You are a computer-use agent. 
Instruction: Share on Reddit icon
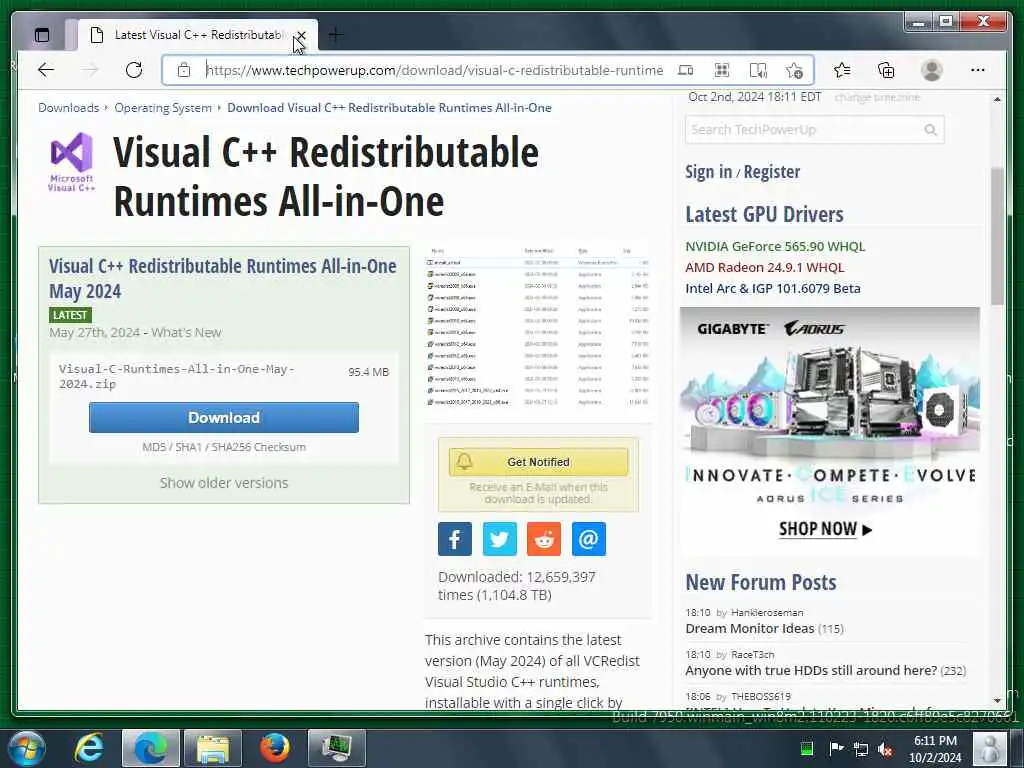point(544,539)
